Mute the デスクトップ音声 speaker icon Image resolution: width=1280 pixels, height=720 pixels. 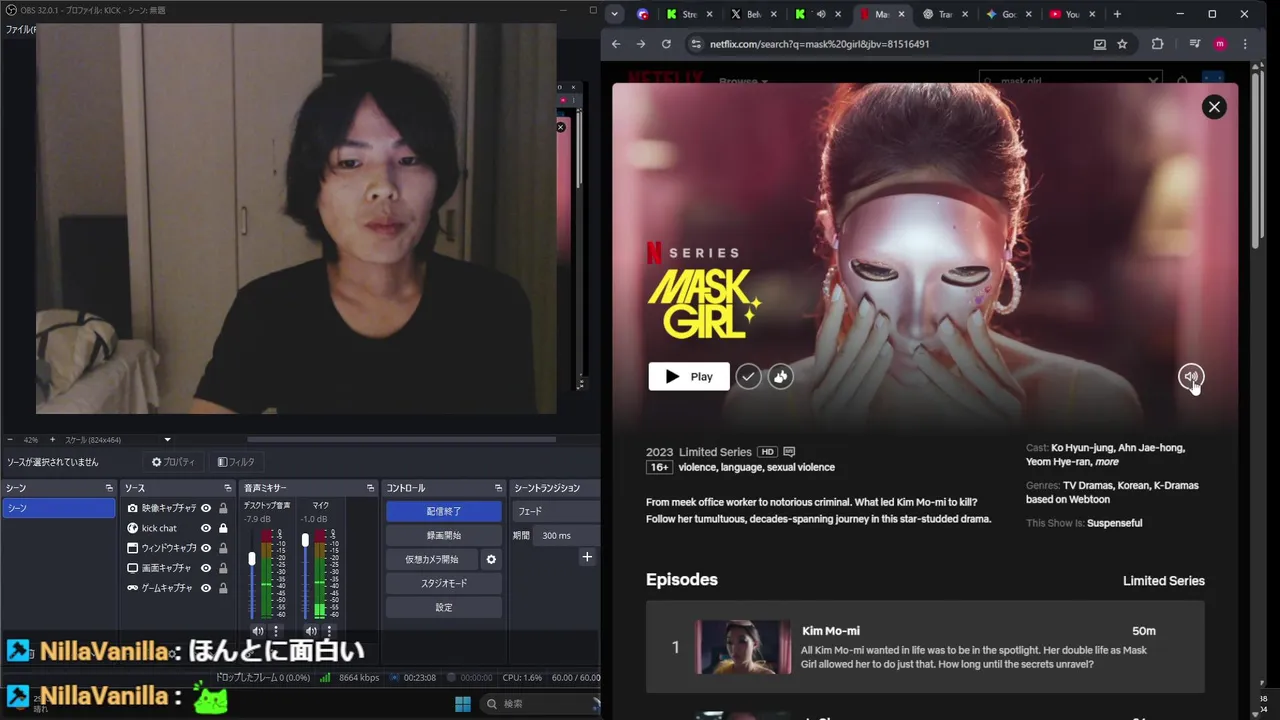click(257, 631)
